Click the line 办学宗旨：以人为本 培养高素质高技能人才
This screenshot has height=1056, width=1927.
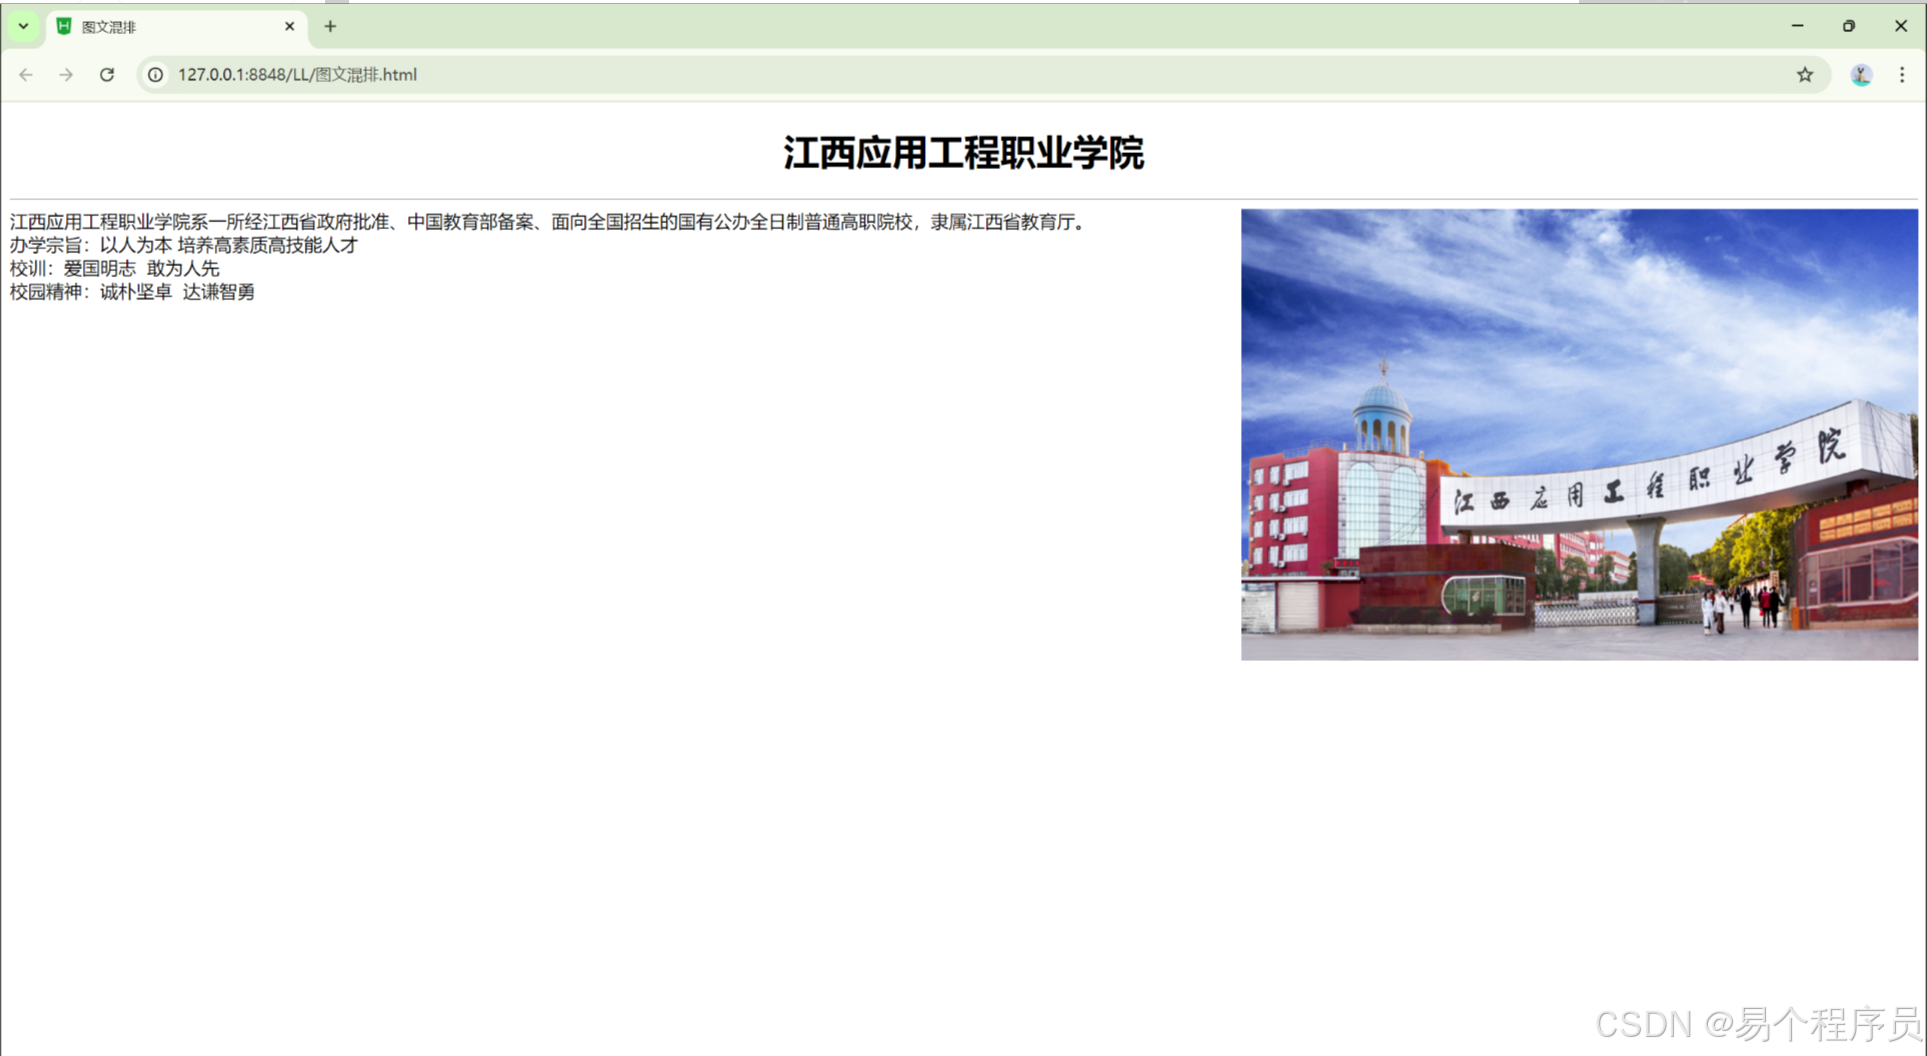184,245
